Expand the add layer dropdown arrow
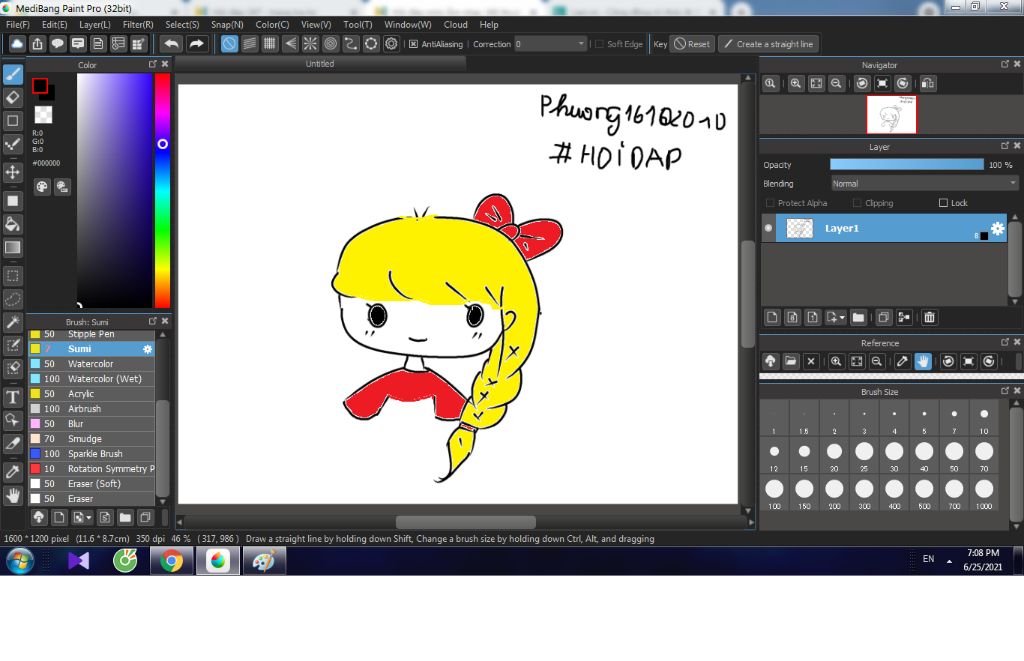 842,317
